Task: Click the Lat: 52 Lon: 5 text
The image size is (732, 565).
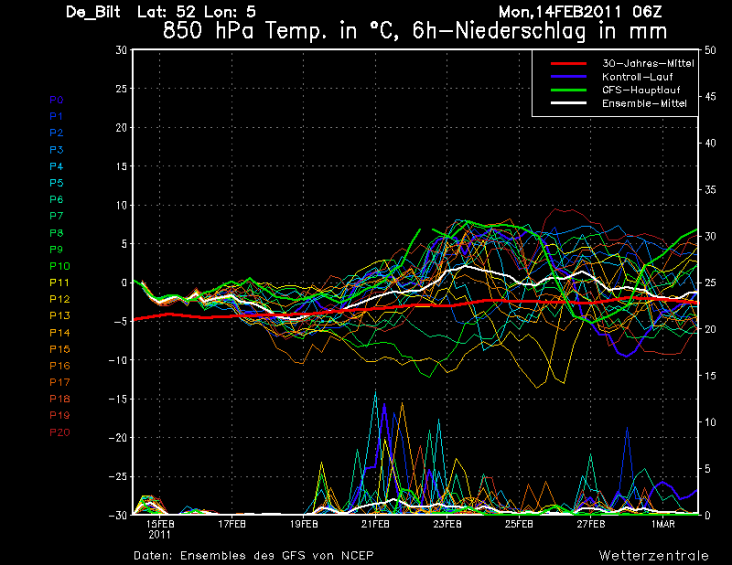Action: tap(196, 12)
